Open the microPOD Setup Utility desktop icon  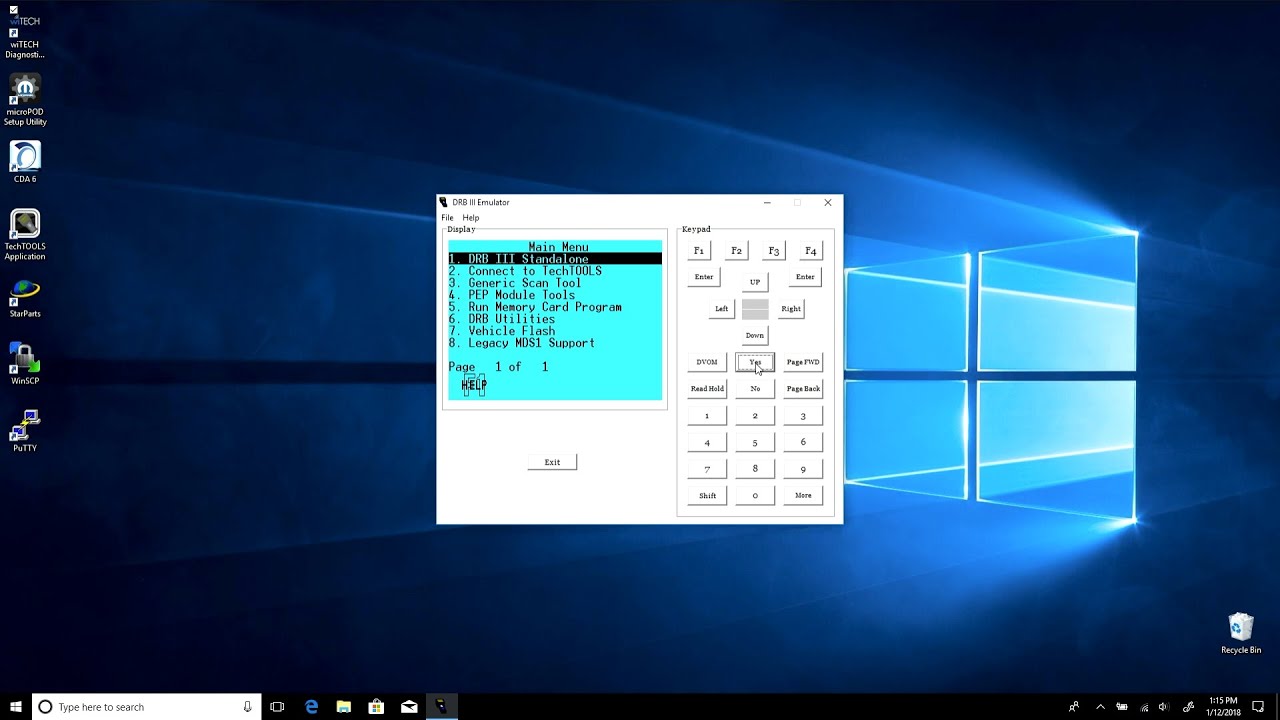click(x=25, y=100)
